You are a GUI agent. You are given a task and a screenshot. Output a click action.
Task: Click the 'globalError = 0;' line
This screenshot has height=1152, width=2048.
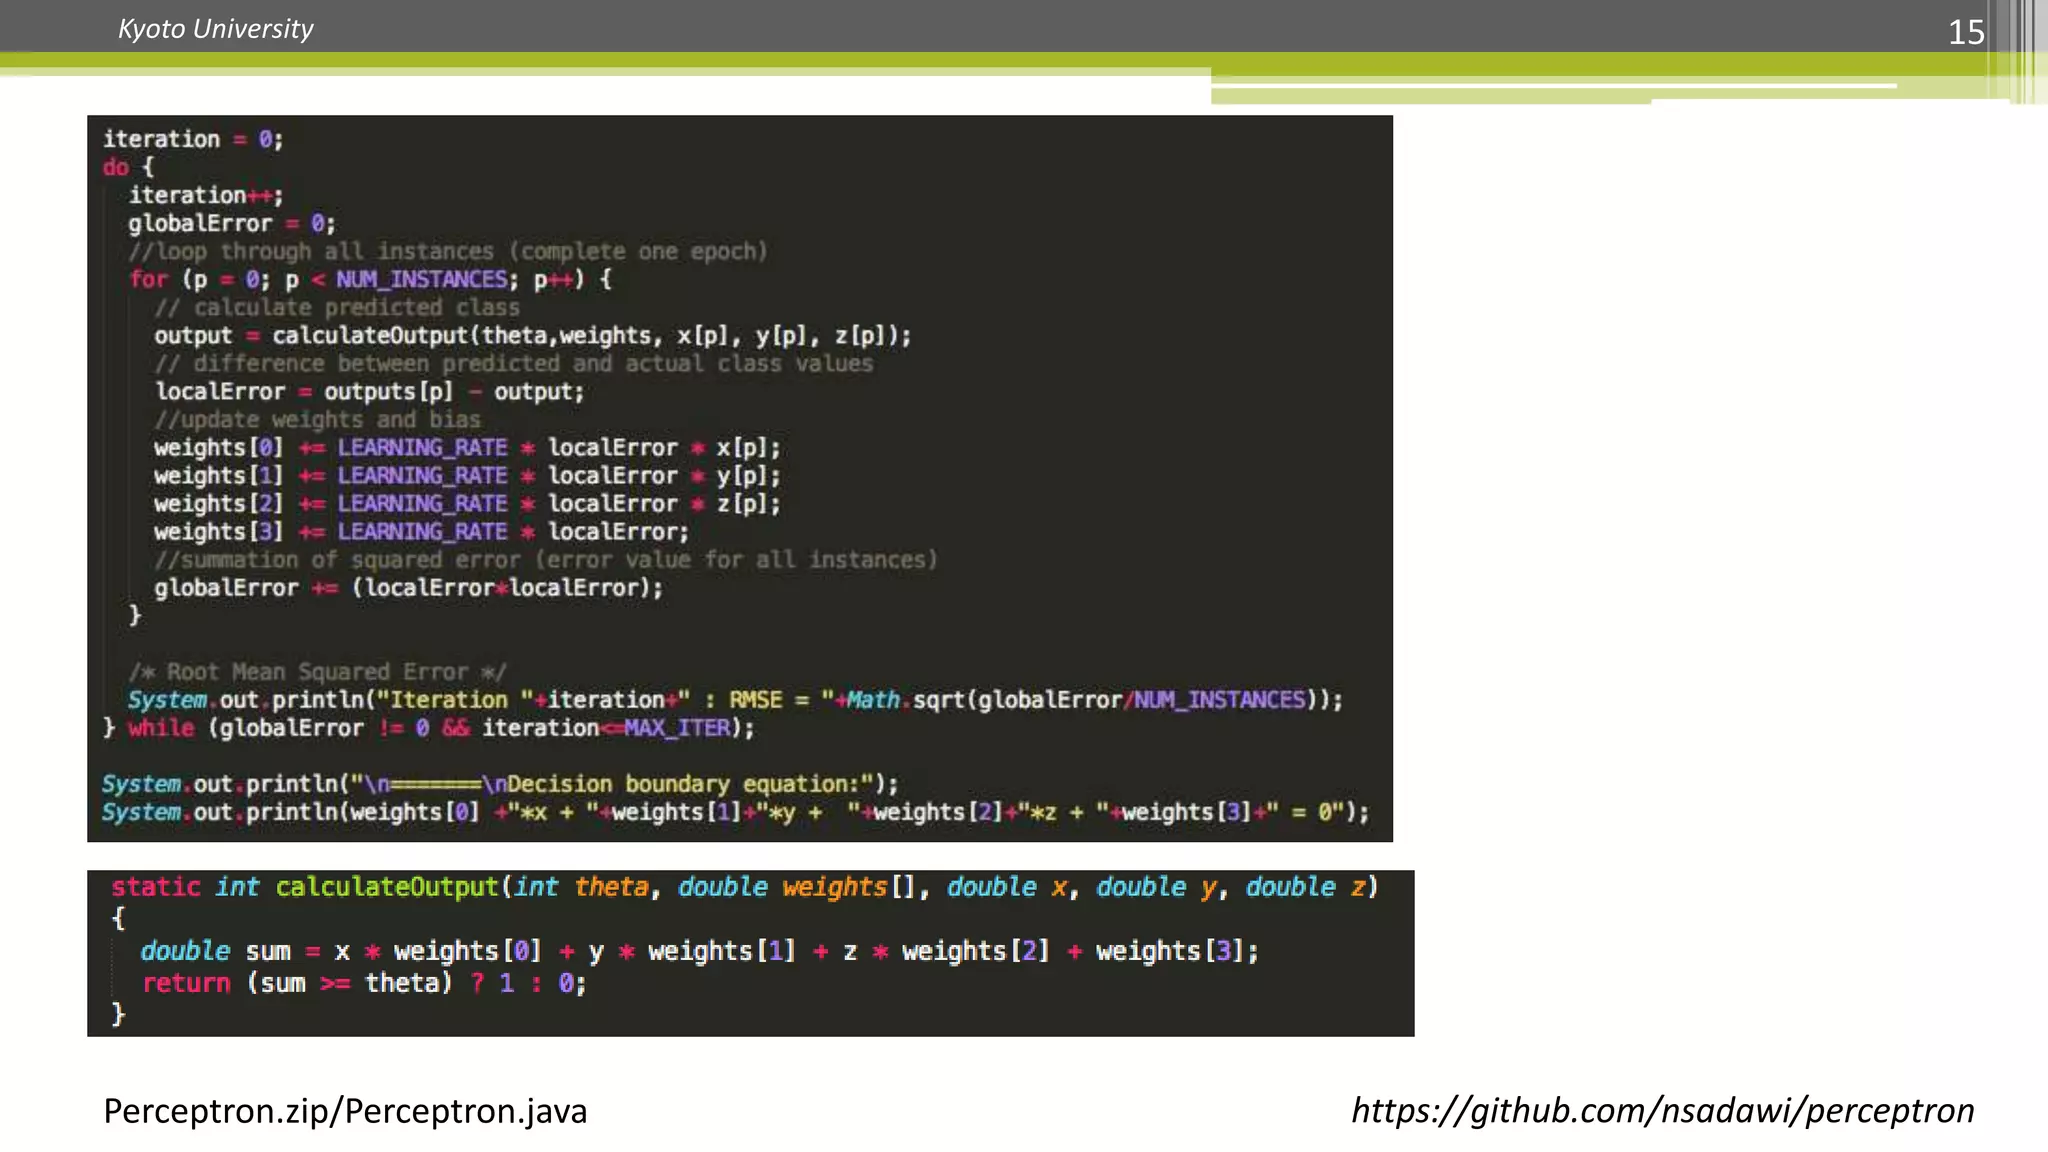point(232,223)
